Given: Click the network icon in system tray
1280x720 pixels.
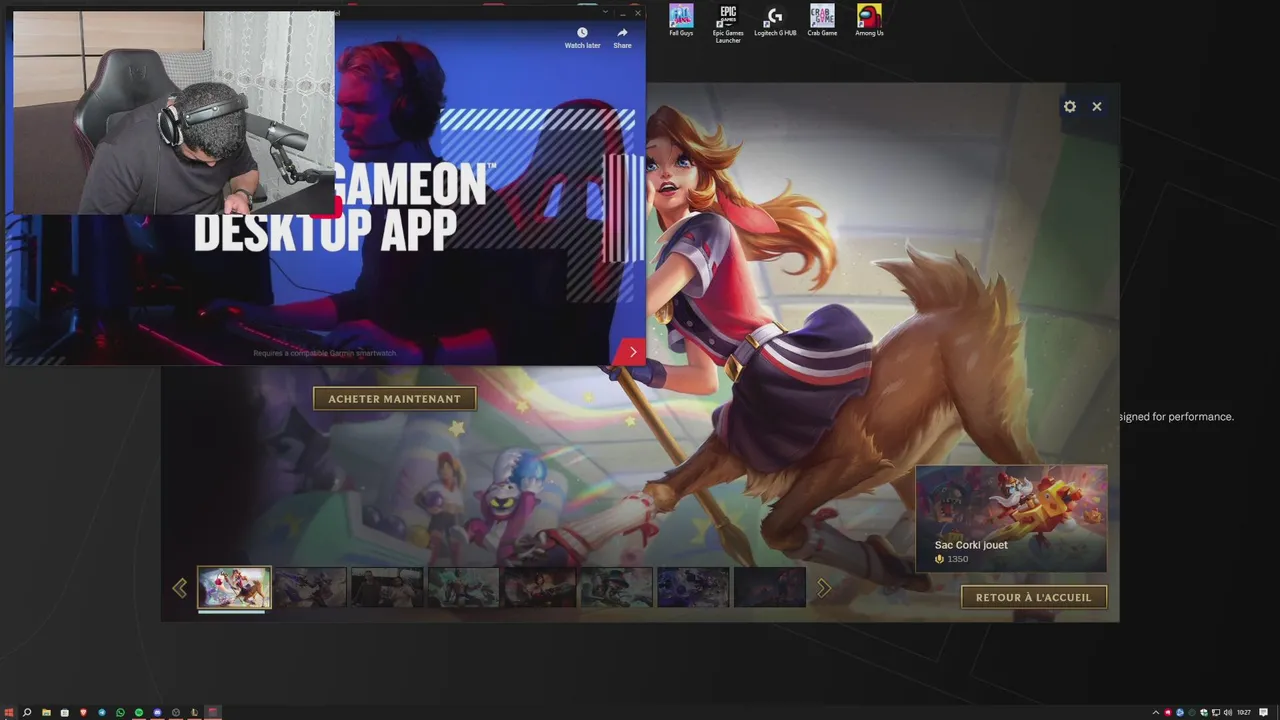Looking at the screenshot, I should [1216, 712].
